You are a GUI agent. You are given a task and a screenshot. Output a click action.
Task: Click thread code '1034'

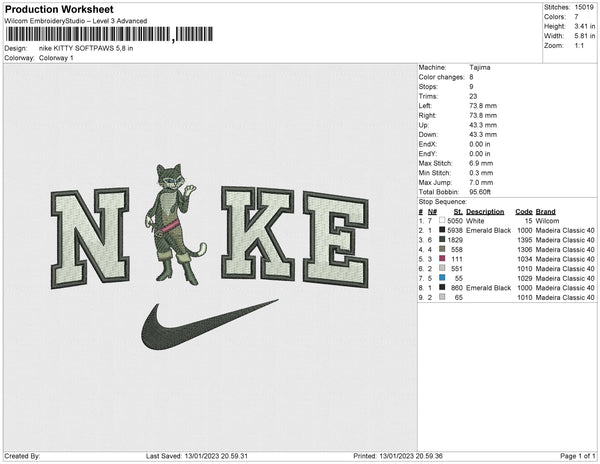coord(525,259)
